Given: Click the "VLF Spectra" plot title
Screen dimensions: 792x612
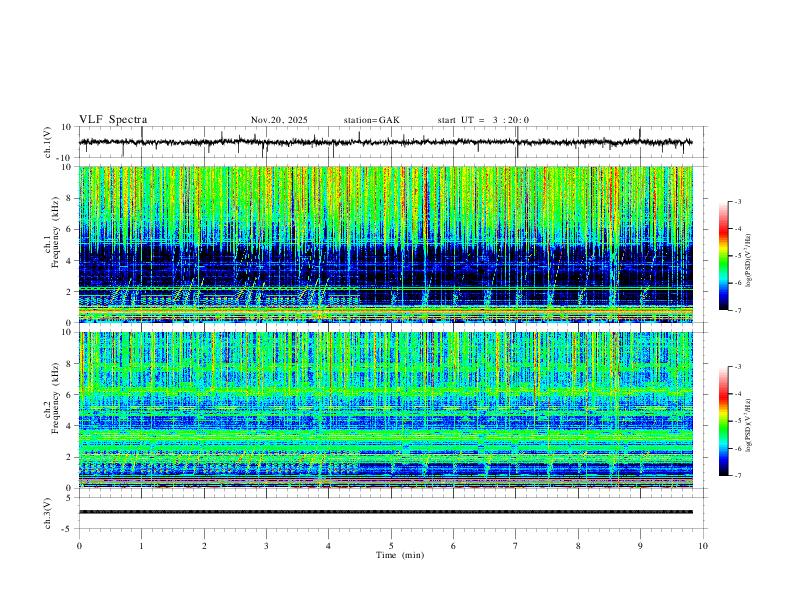Looking at the screenshot, I should (113, 120).
